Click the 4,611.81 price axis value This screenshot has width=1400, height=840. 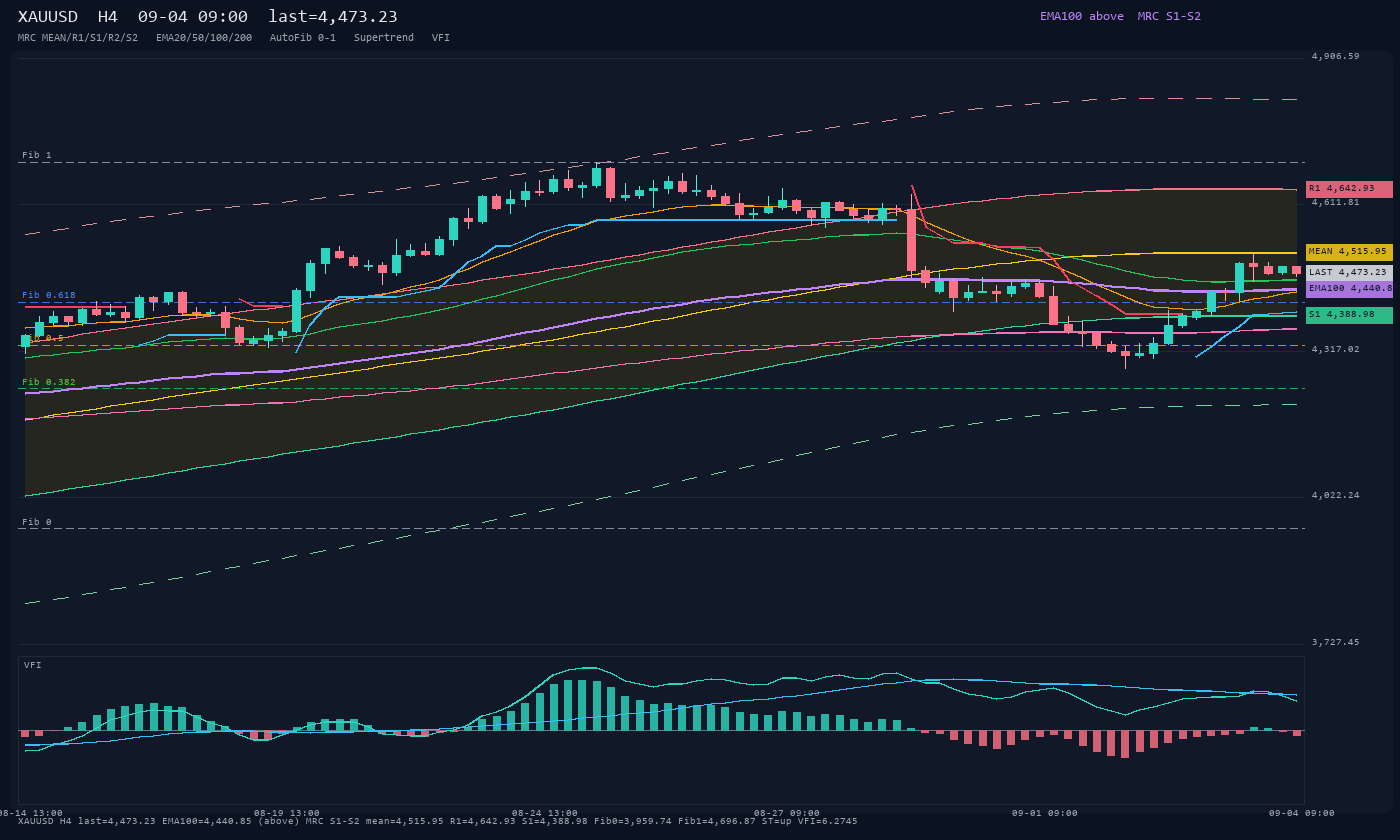pyautogui.click(x=1336, y=203)
